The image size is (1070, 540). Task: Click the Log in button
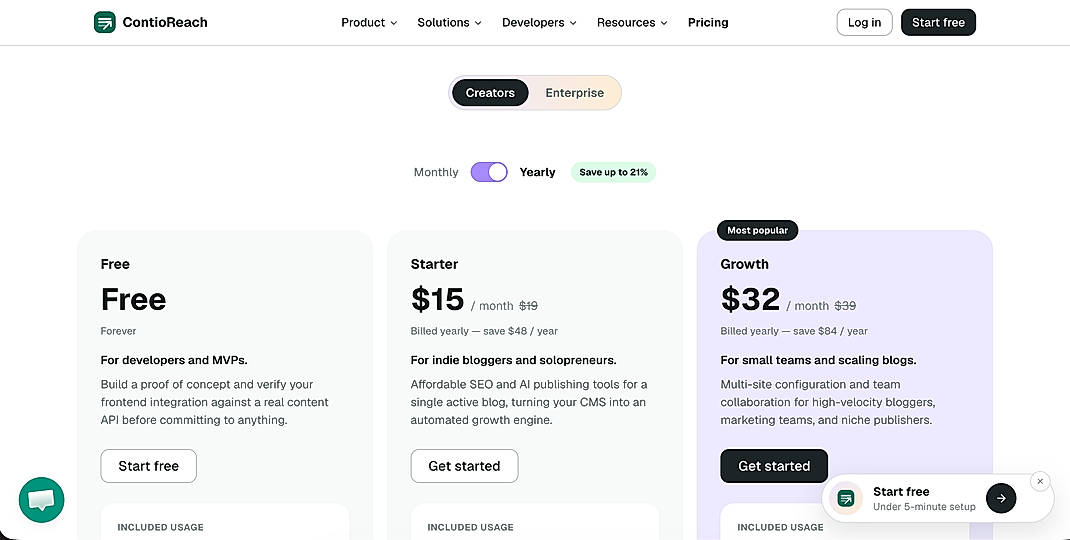point(865,23)
